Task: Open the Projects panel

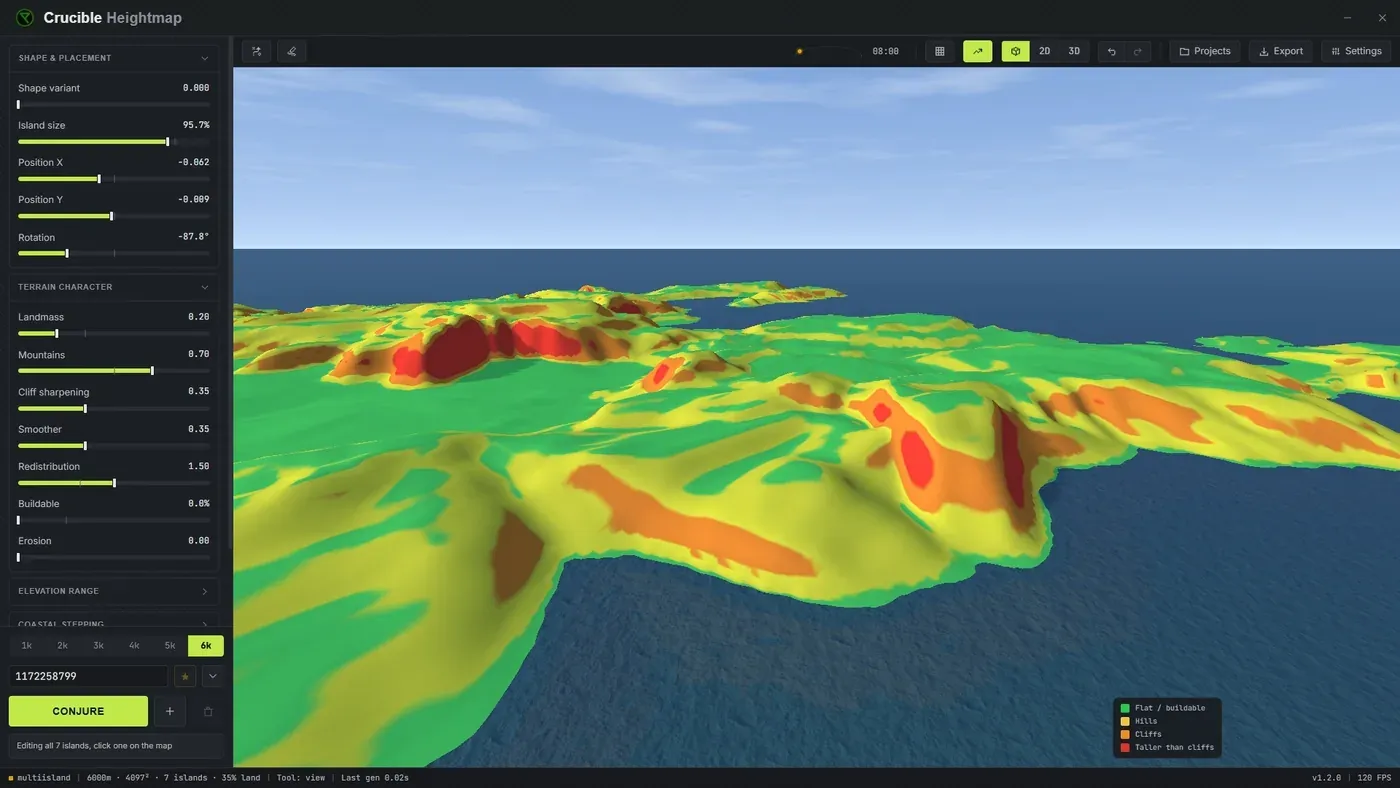Action: (1205, 51)
